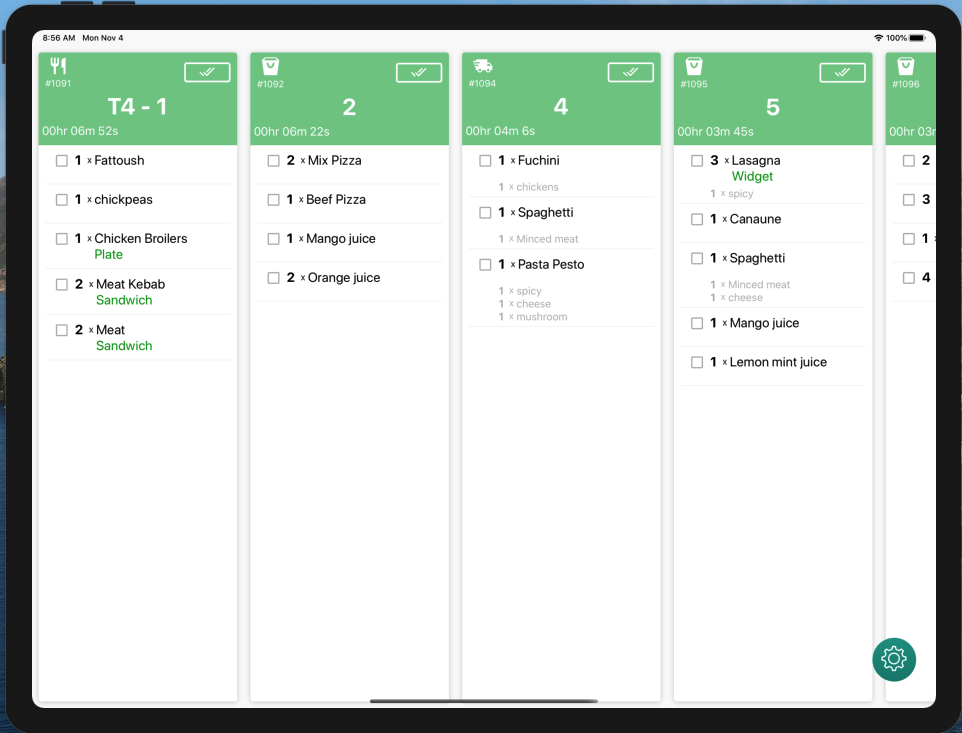The image size is (962, 733).
Task: Check the chickpeas item checkbox
Action: pyautogui.click(x=61, y=200)
